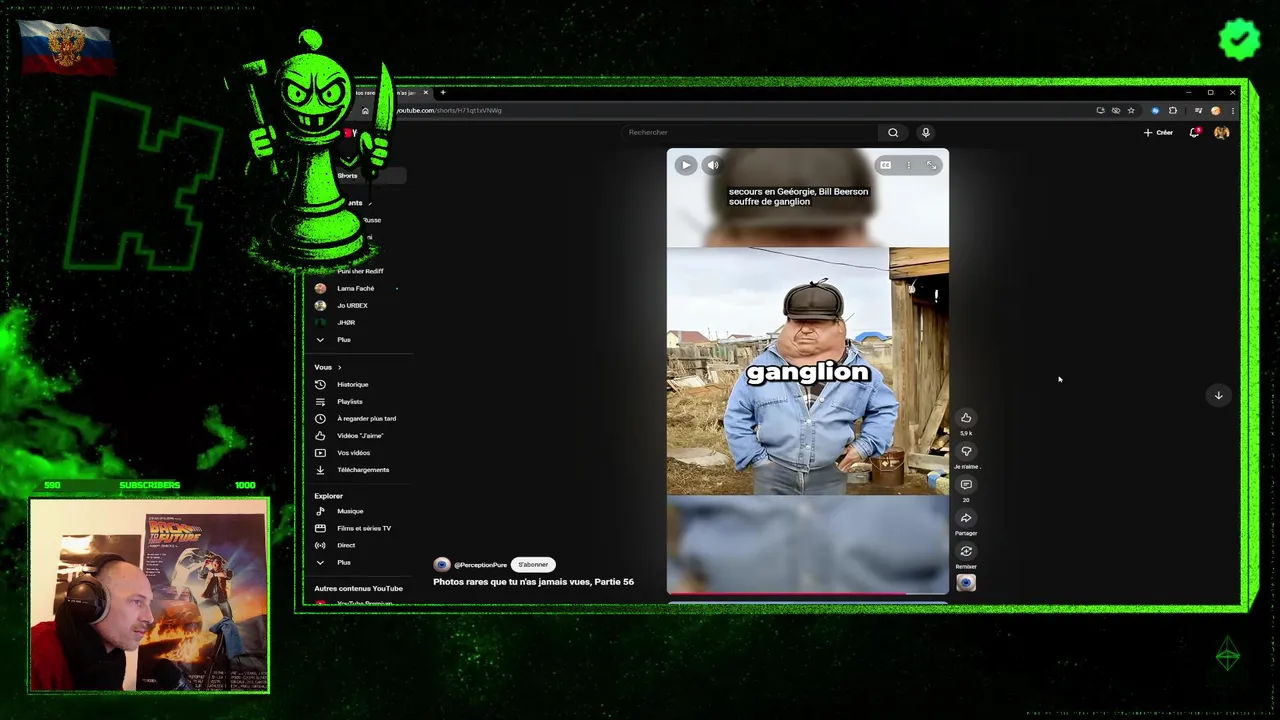Open the @PerceptionPure channel link
This screenshot has width=1280, height=720.
(481, 565)
